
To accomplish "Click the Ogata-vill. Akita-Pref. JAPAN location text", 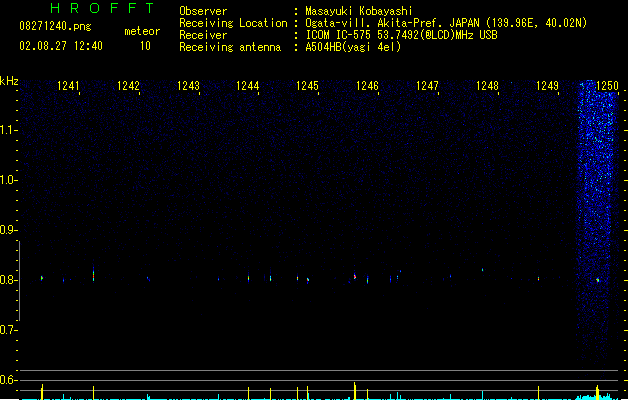I will click(x=446, y=23).
